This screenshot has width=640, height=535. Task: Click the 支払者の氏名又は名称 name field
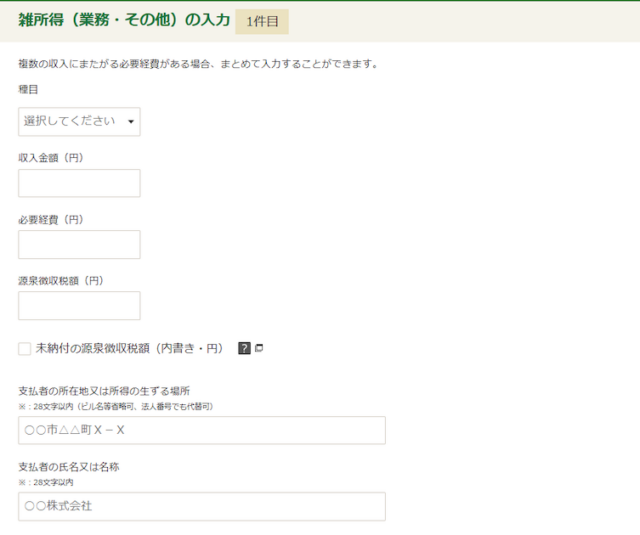tap(201, 506)
